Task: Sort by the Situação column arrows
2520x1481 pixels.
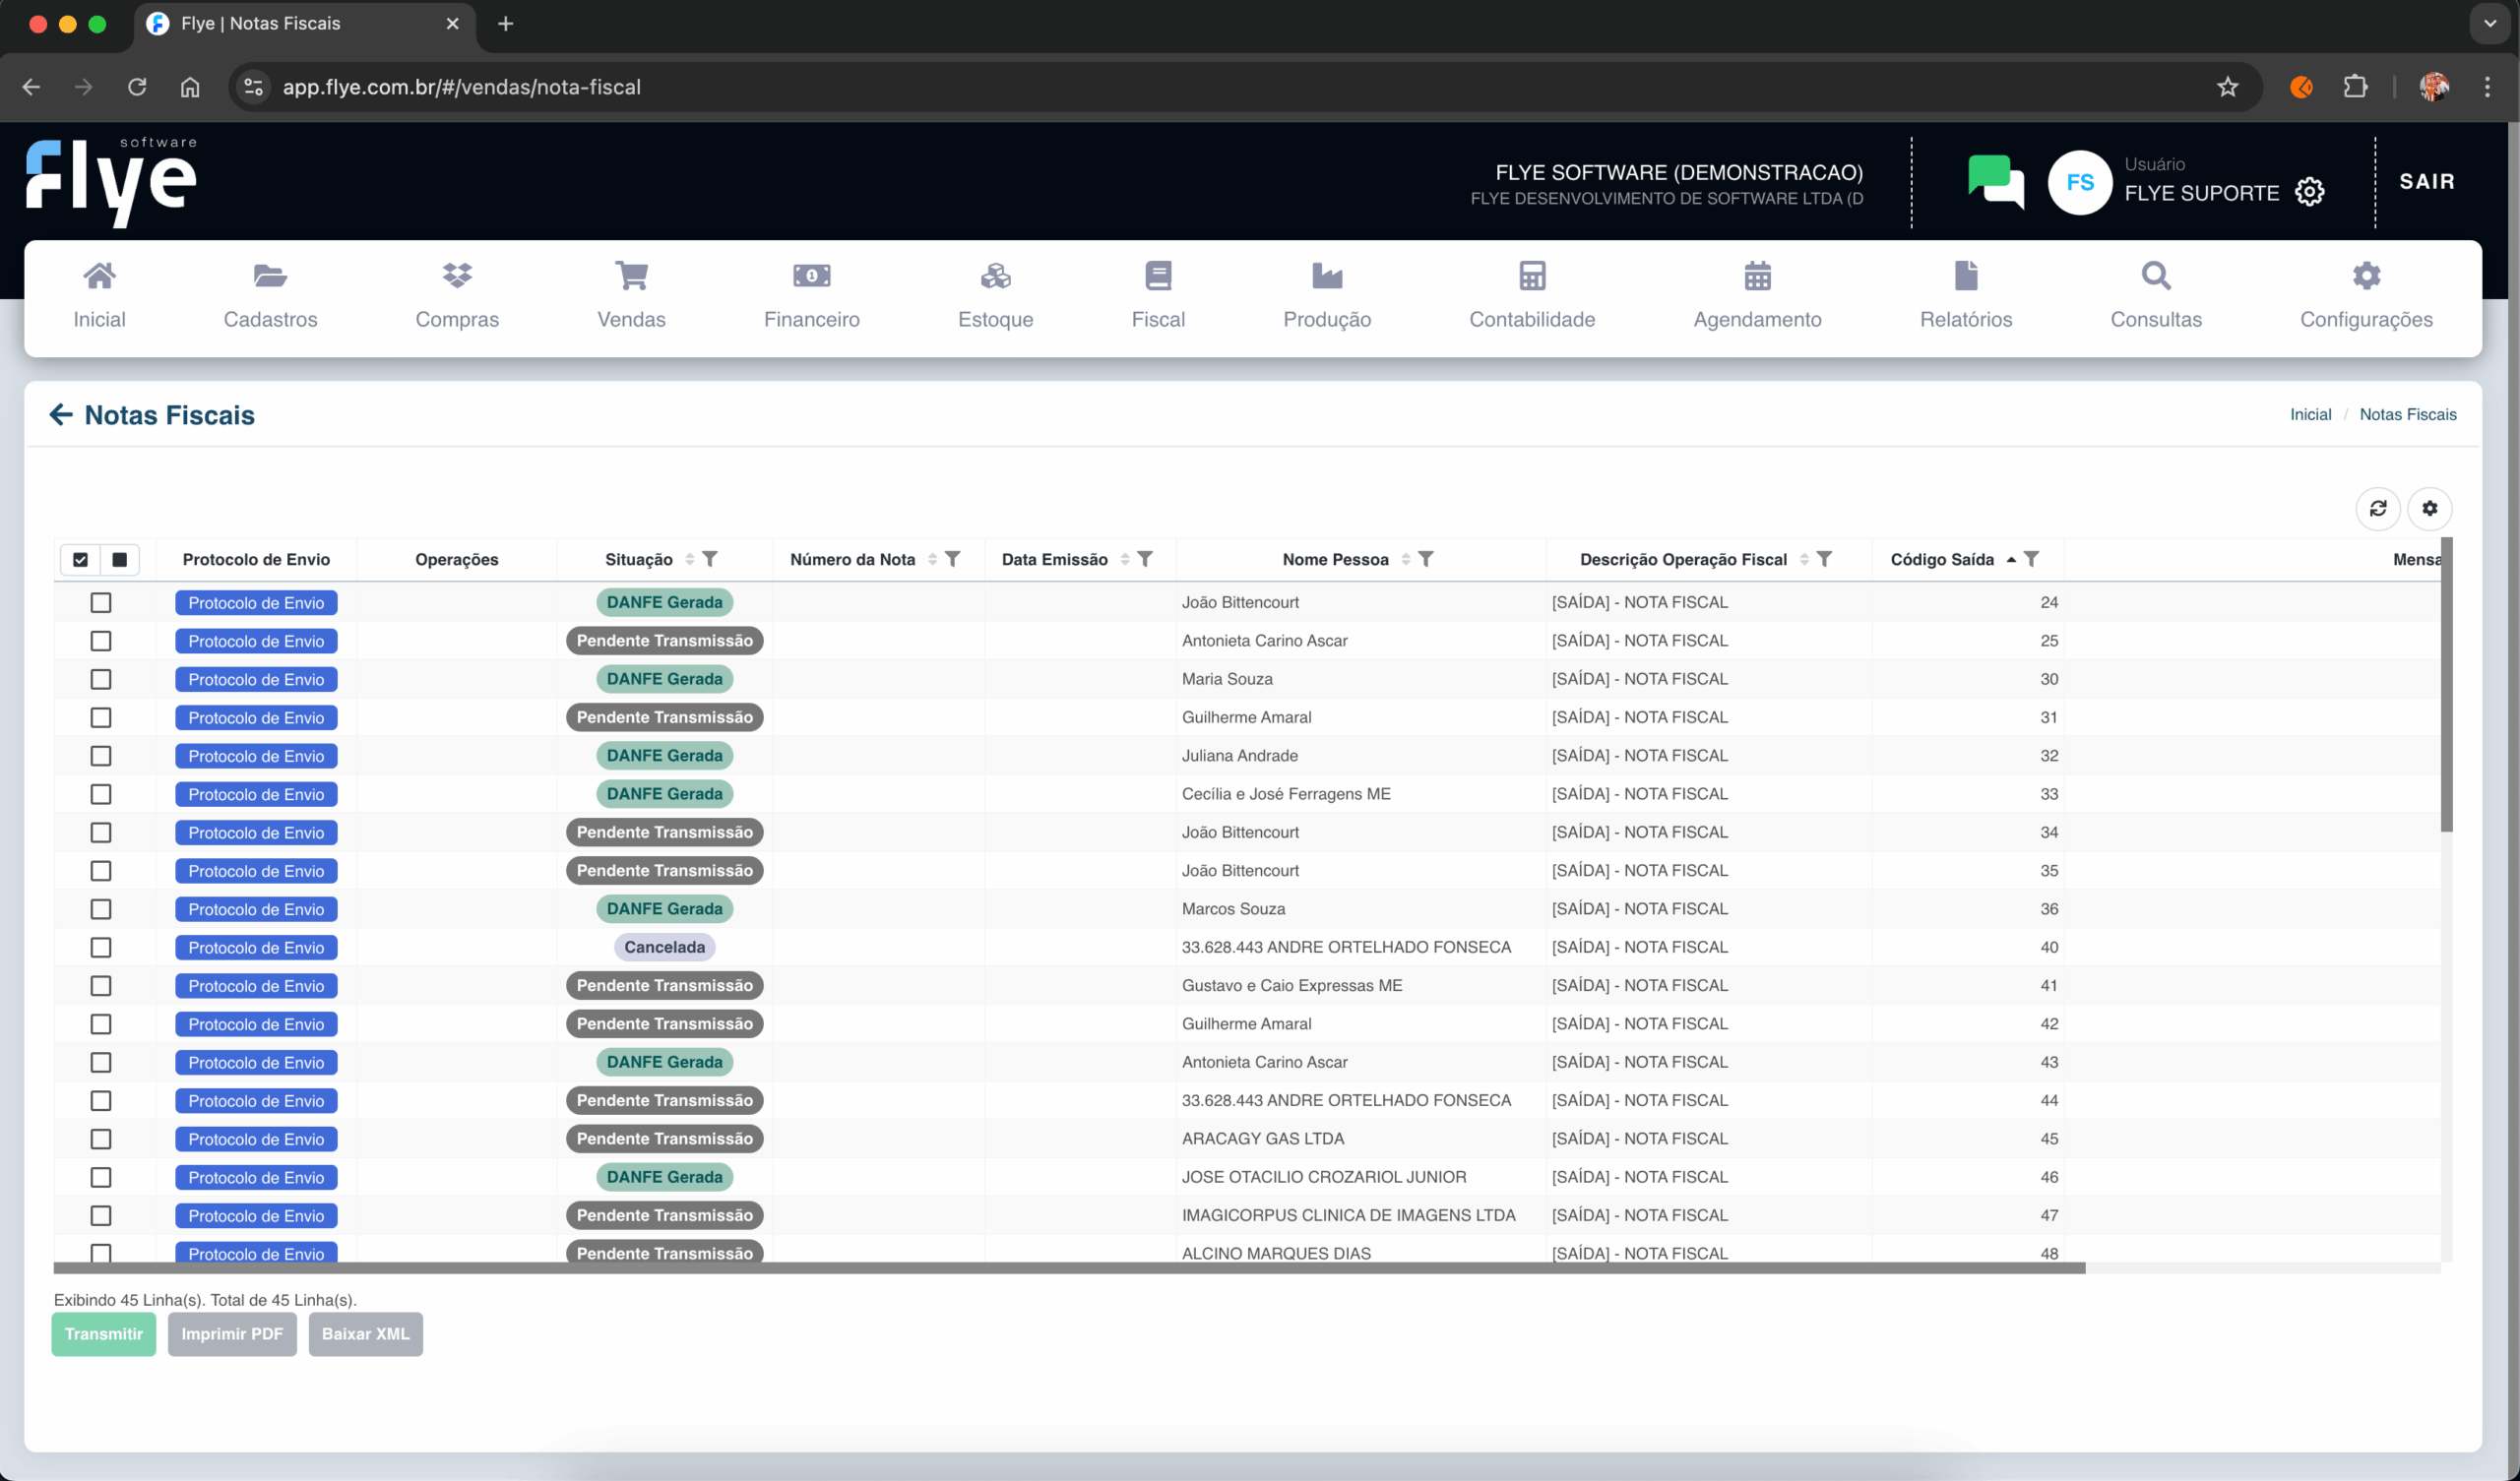Action: (x=689, y=559)
